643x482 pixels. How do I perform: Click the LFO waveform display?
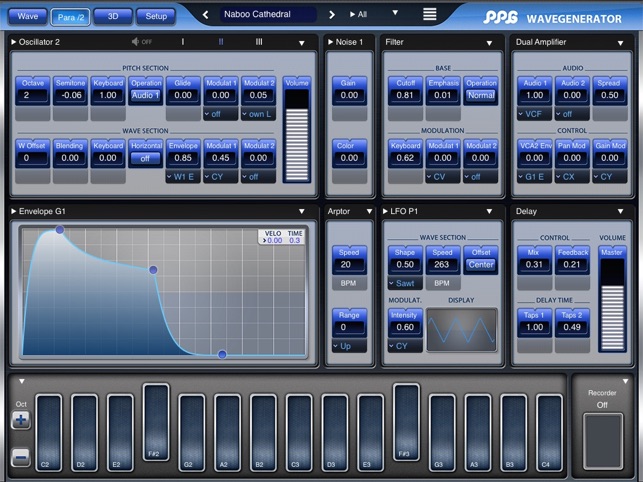point(461,330)
